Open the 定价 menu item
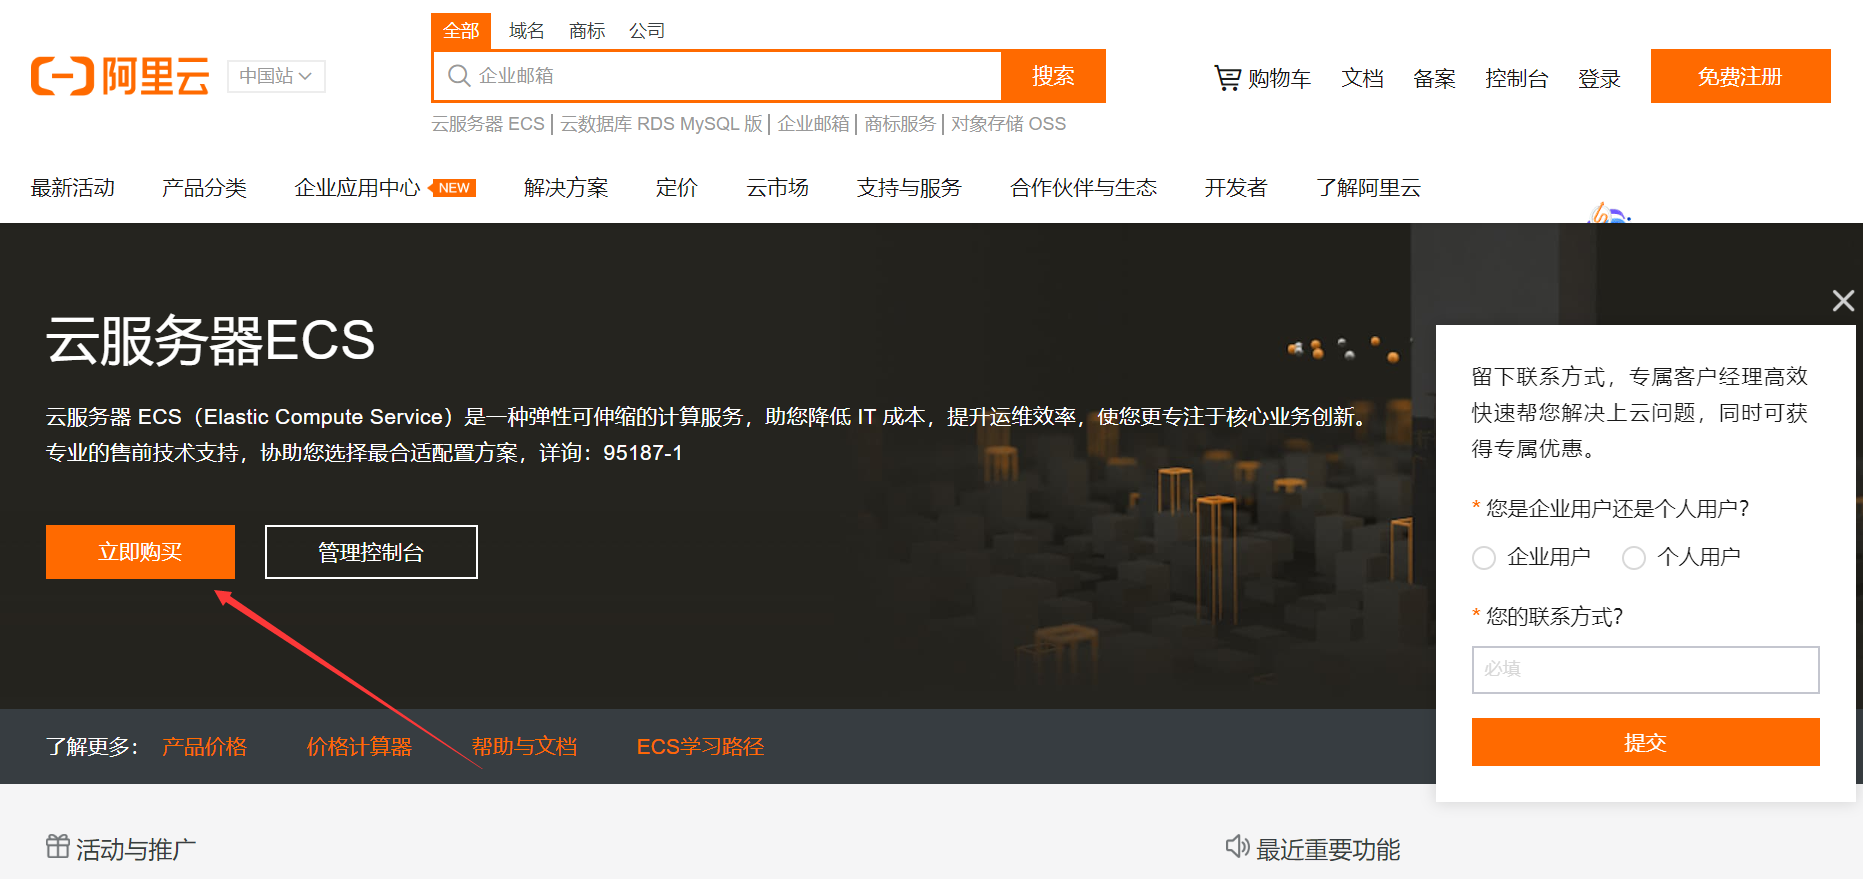 pyautogui.click(x=677, y=188)
